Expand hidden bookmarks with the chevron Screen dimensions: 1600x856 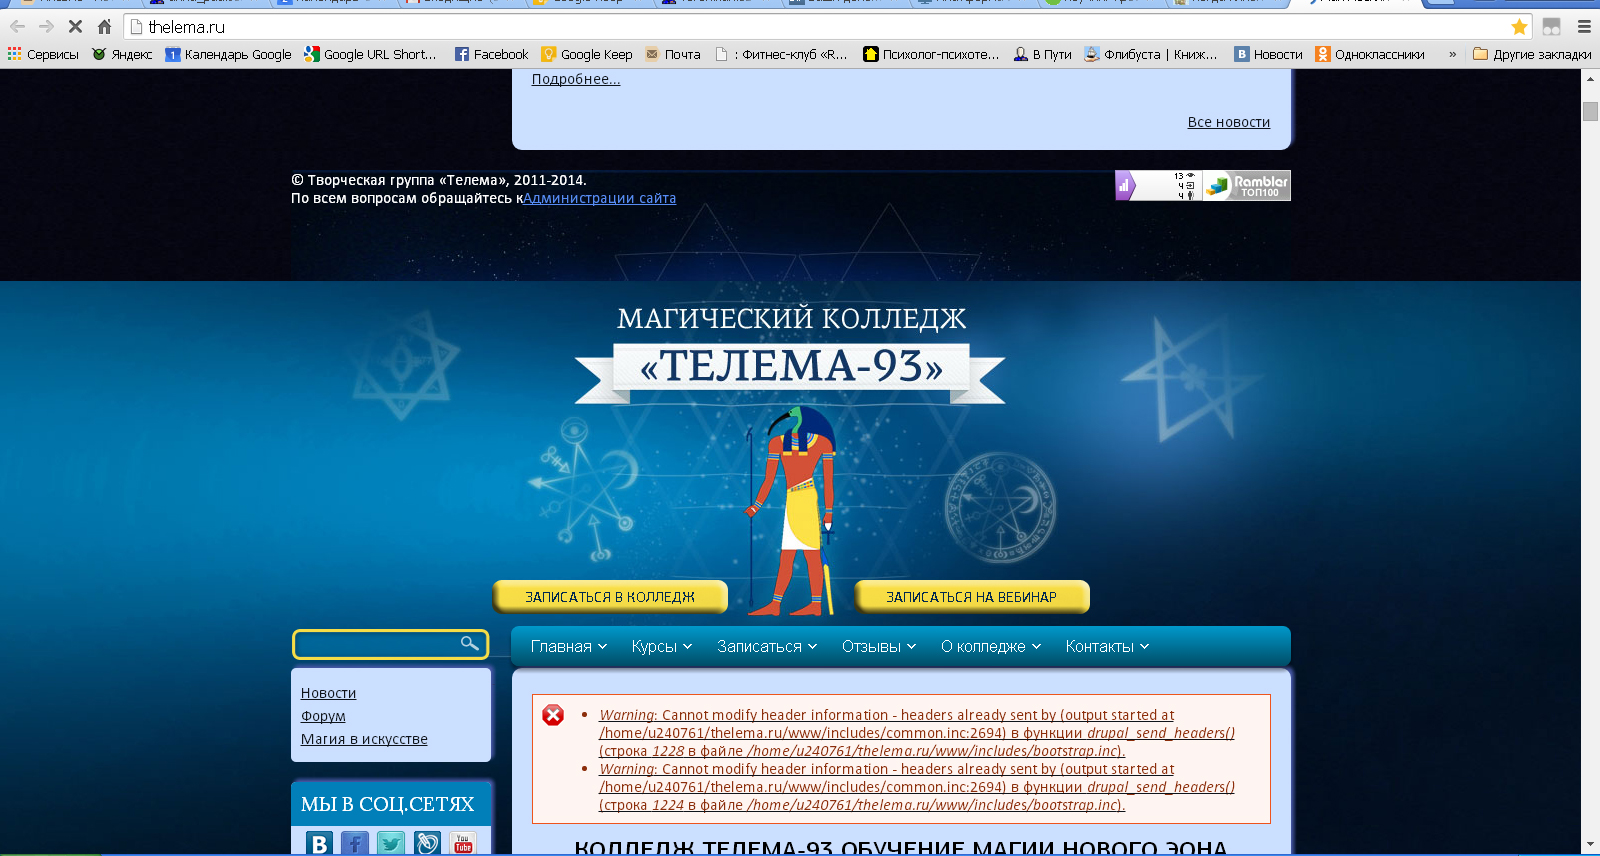[x=1452, y=54]
